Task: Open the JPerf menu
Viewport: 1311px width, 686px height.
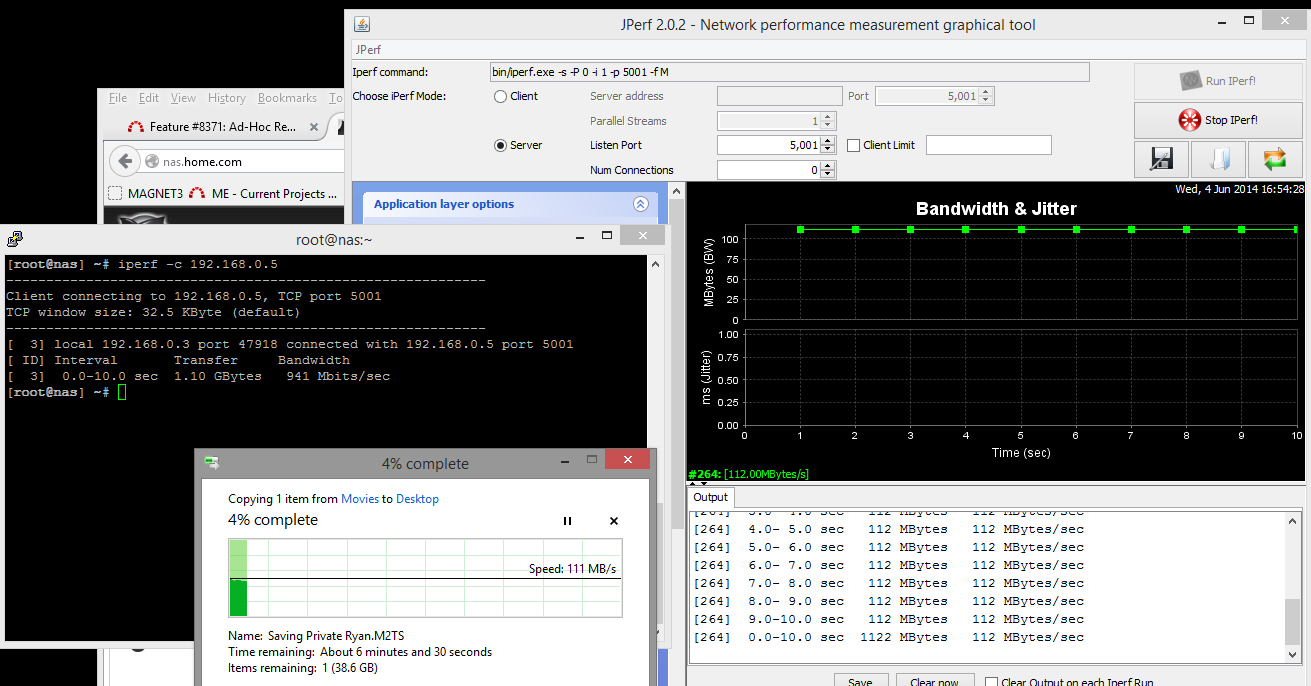Action: 368,49
